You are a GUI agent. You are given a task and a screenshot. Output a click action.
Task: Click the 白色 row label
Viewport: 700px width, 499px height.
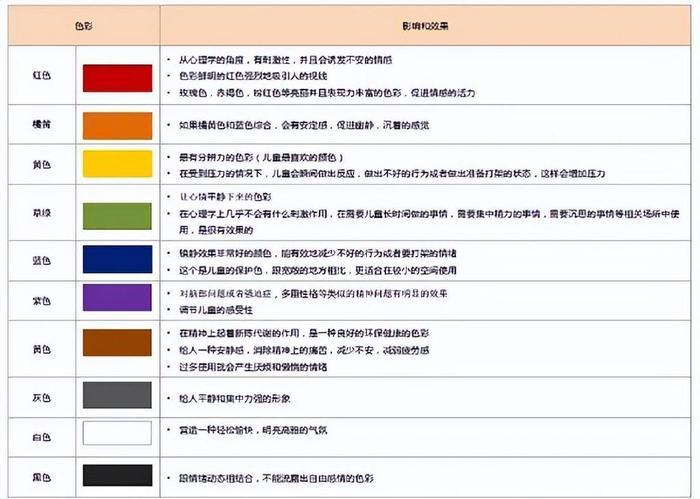(41, 436)
